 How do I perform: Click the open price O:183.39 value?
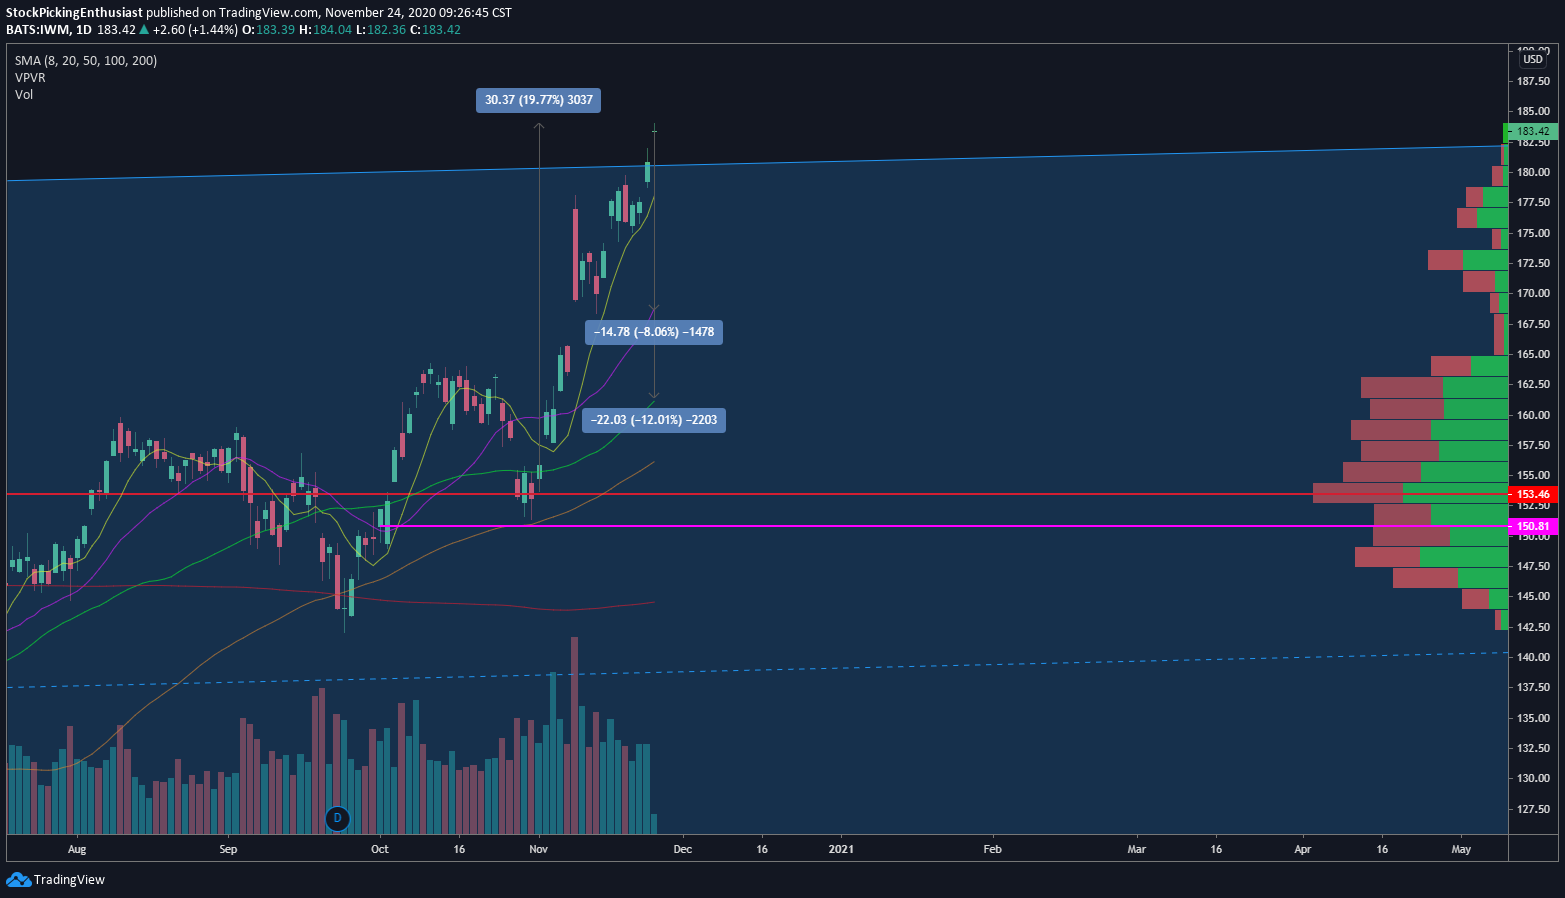tap(270, 30)
